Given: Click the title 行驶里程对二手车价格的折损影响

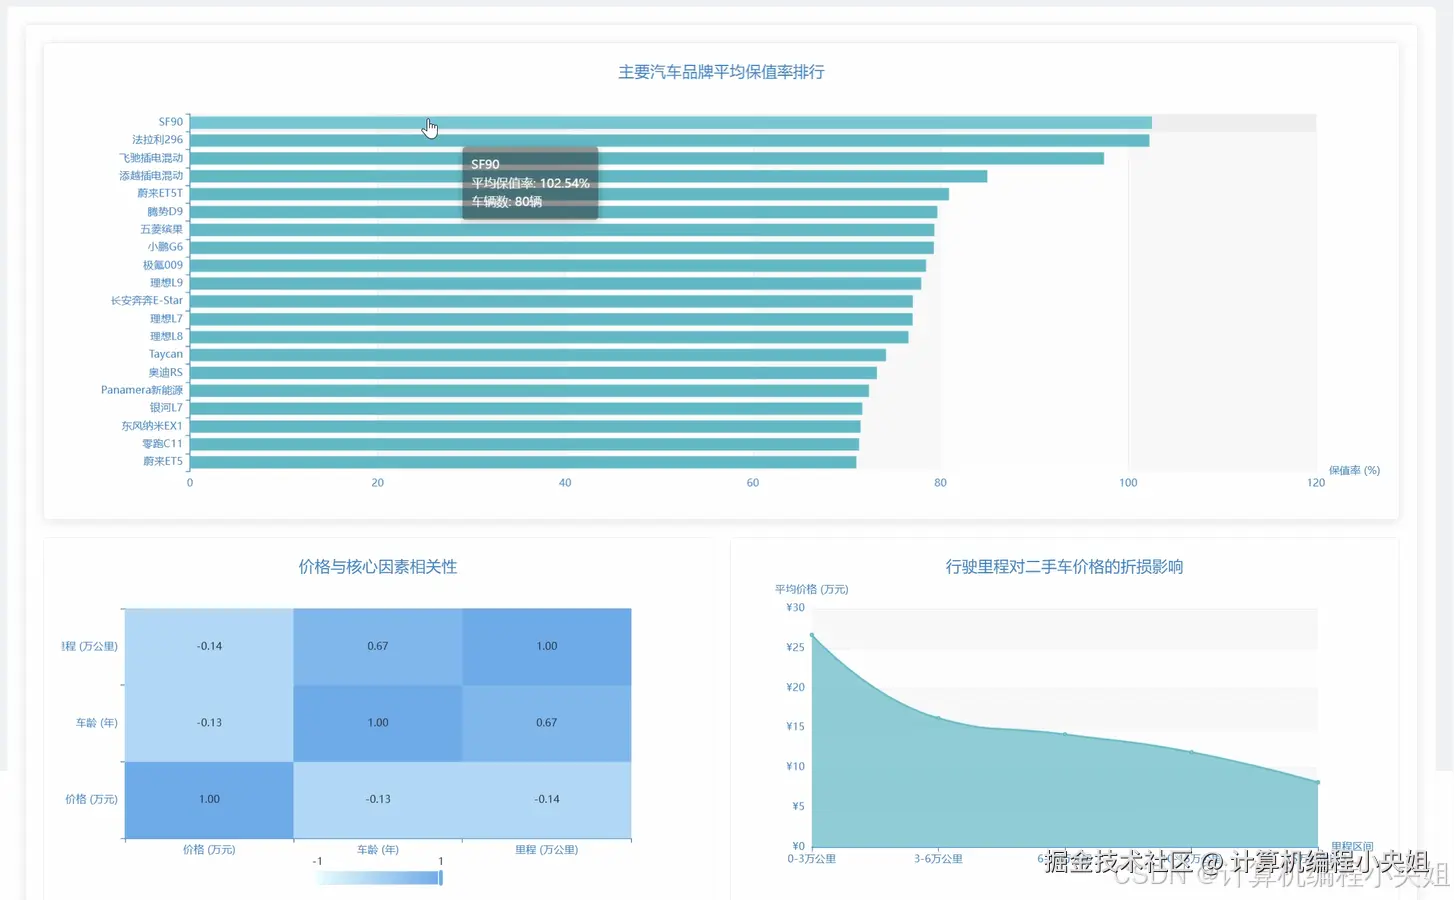Looking at the screenshot, I should (x=1064, y=567).
